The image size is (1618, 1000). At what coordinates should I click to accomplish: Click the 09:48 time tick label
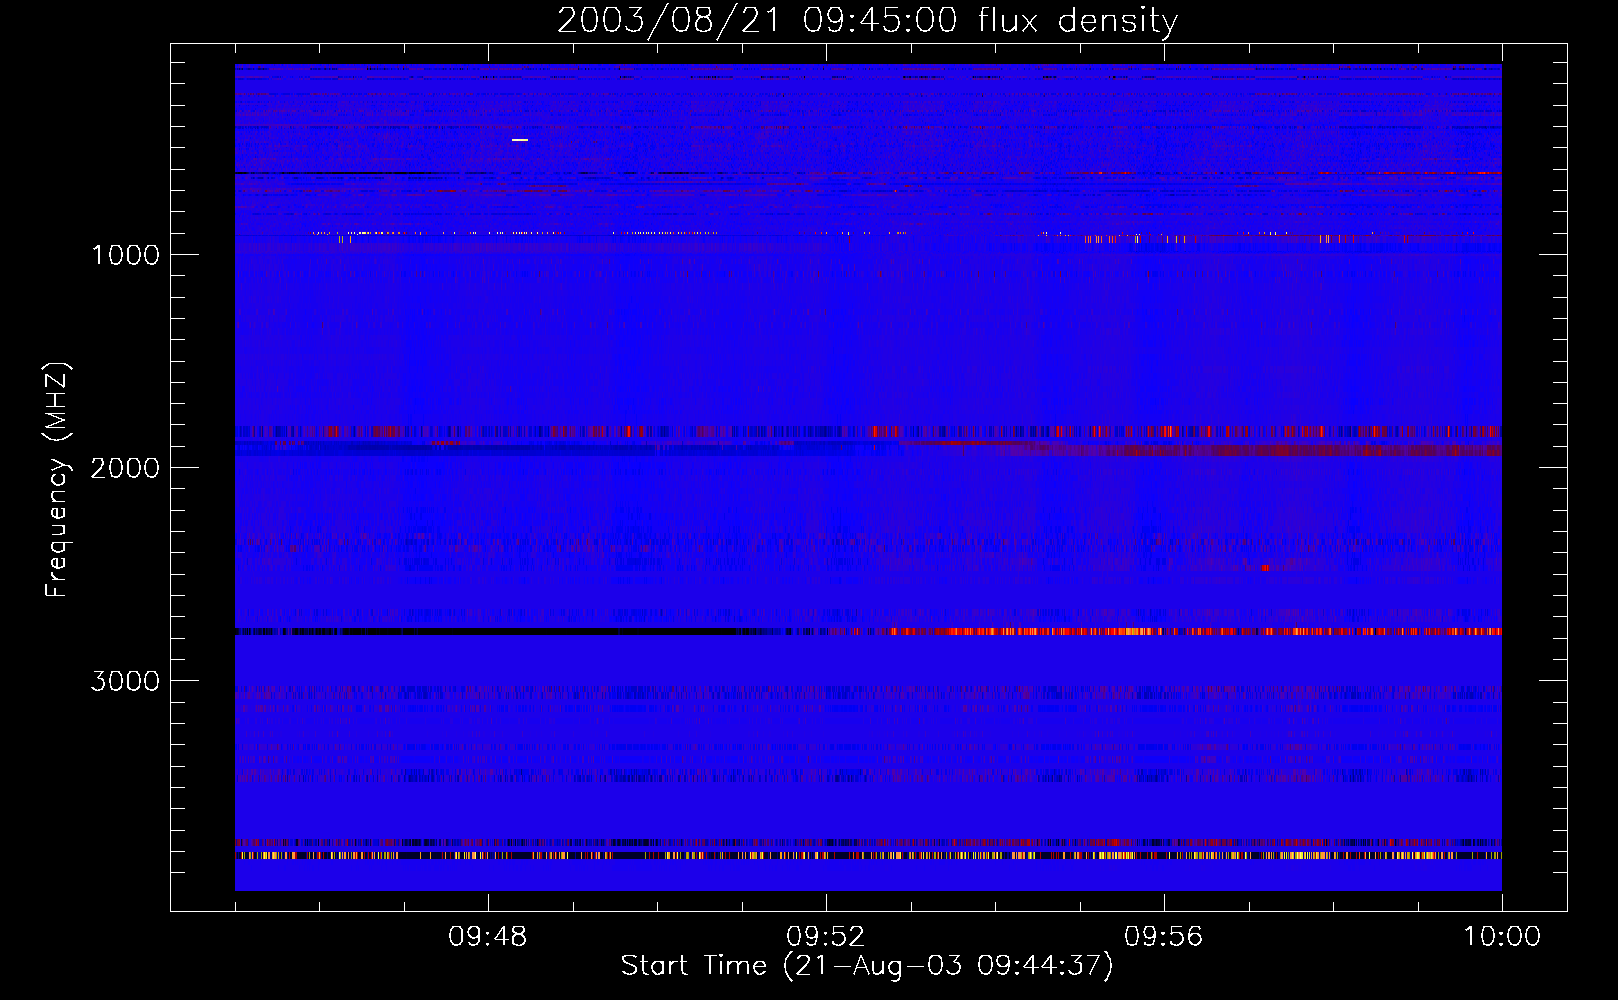pos(488,937)
